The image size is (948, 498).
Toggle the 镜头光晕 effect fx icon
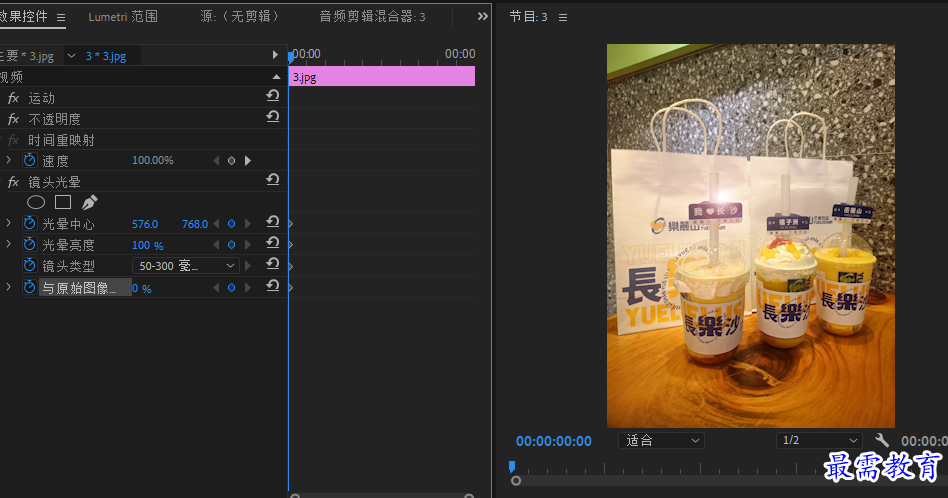[13, 182]
